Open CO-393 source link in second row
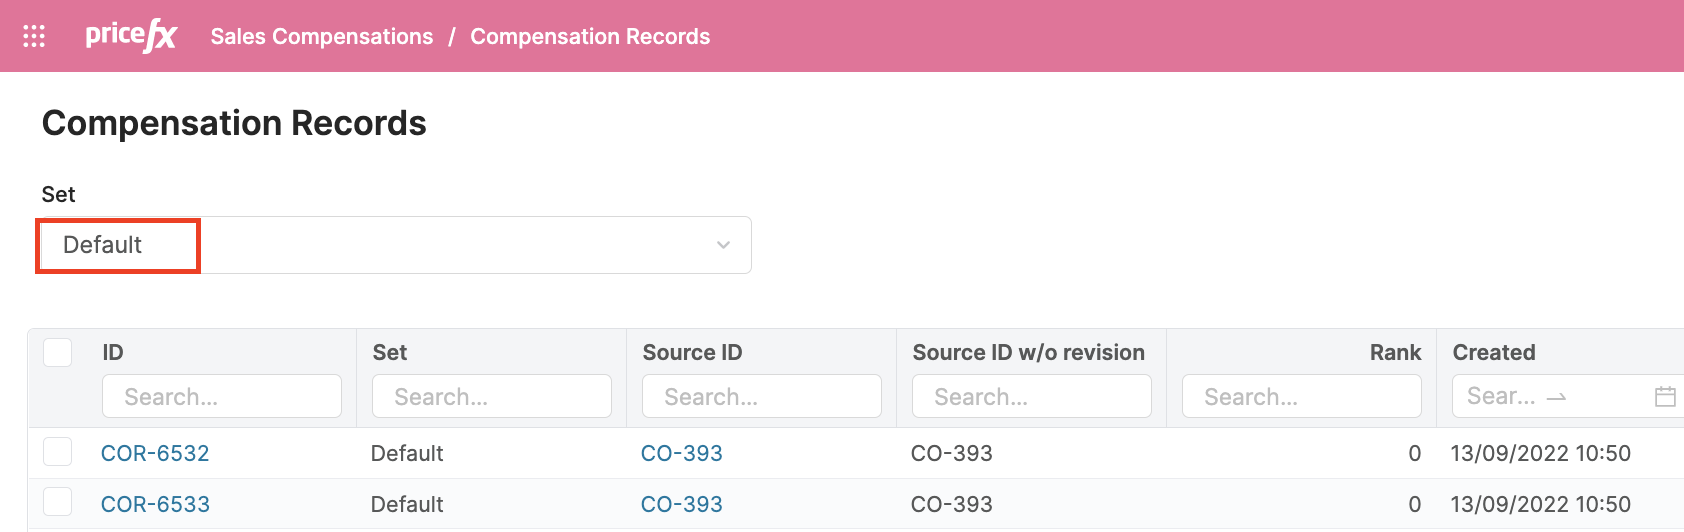Image resolution: width=1684 pixels, height=532 pixels. [x=681, y=504]
